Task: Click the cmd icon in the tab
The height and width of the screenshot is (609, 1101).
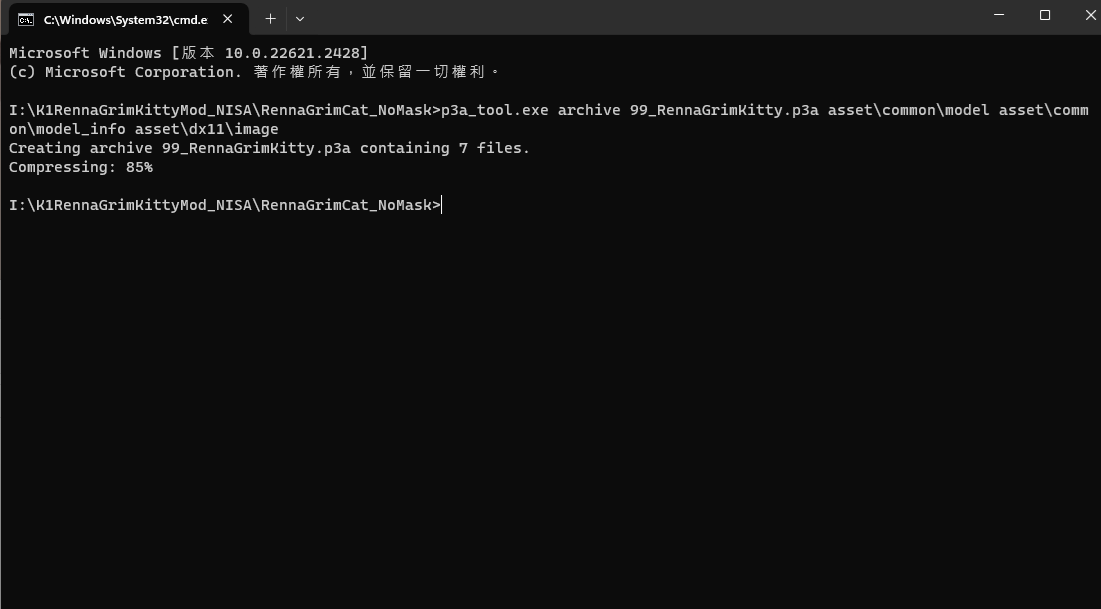Action: [x=26, y=19]
